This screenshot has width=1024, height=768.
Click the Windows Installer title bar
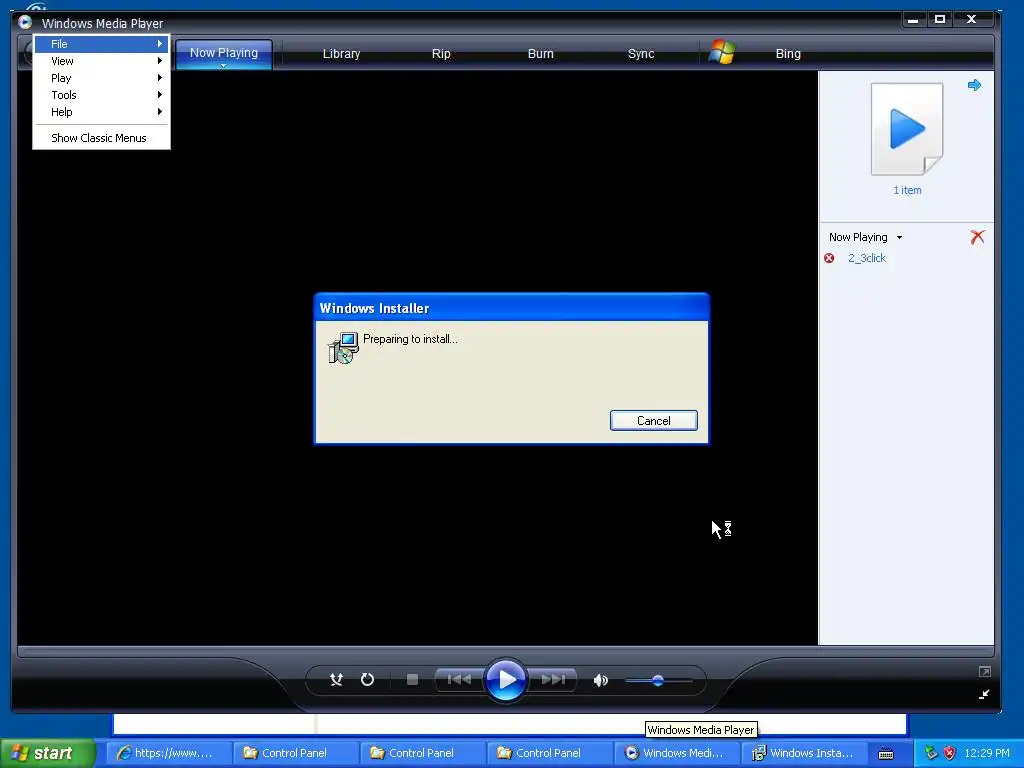[511, 308]
